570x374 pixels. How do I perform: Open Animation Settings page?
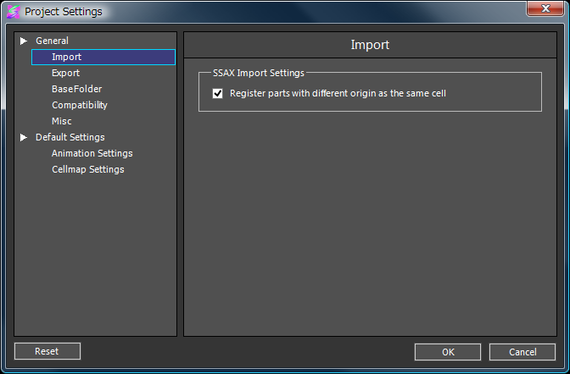(x=92, y=153)
